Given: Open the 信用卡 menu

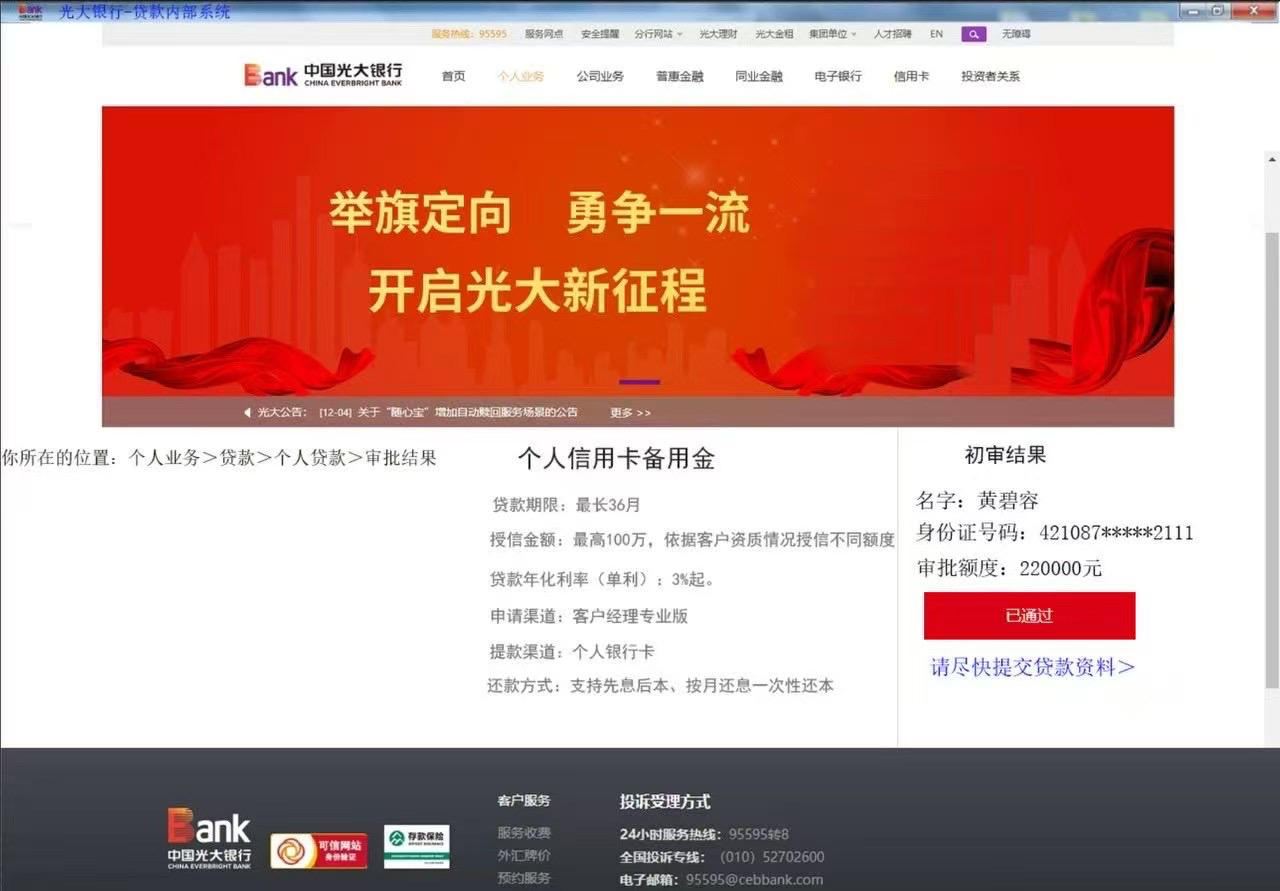Looking at the screenshot, I should [911, 76].
